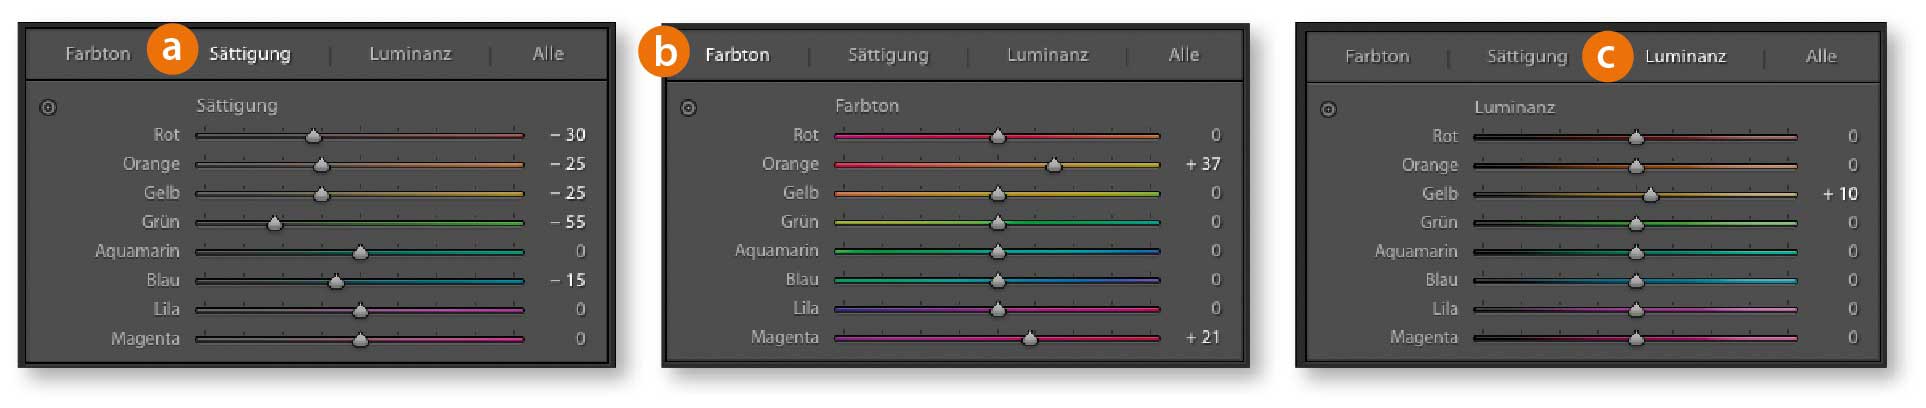Click Alle tab in the right panel
The height and width of the screenshot is (408, 1926).
(x=1821, y=56)
